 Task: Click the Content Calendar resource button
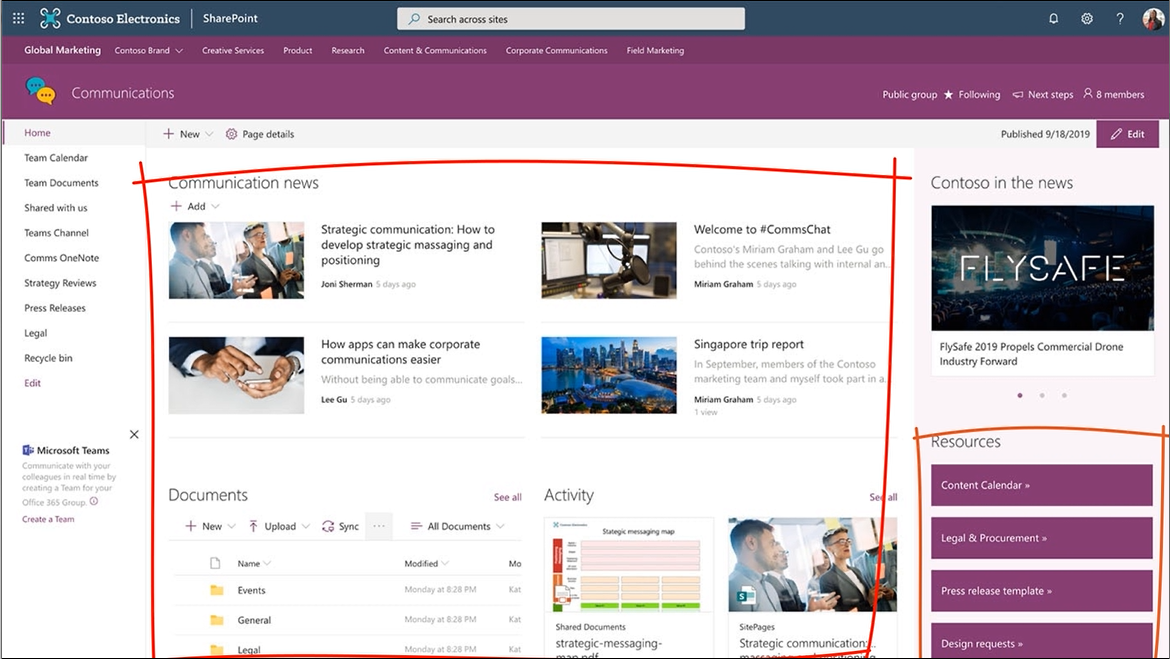pos(1042,485)
